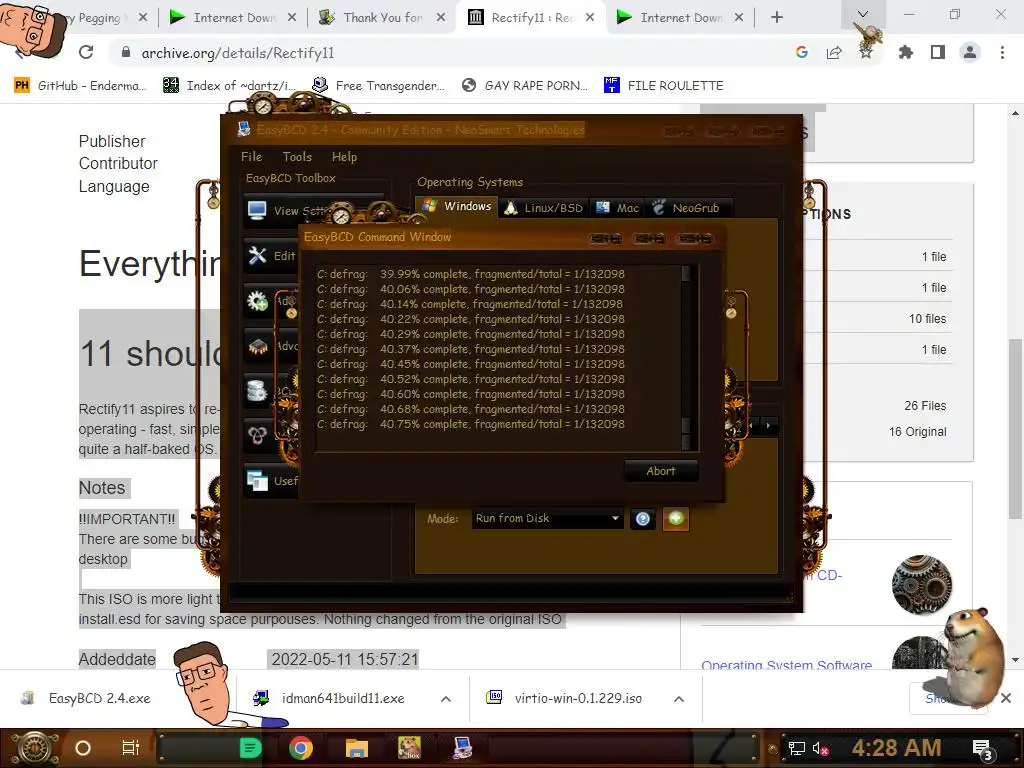This screenshot has width=1024, height=768.
Task: Click the blue help question mark icon
Action: [643, 519]
